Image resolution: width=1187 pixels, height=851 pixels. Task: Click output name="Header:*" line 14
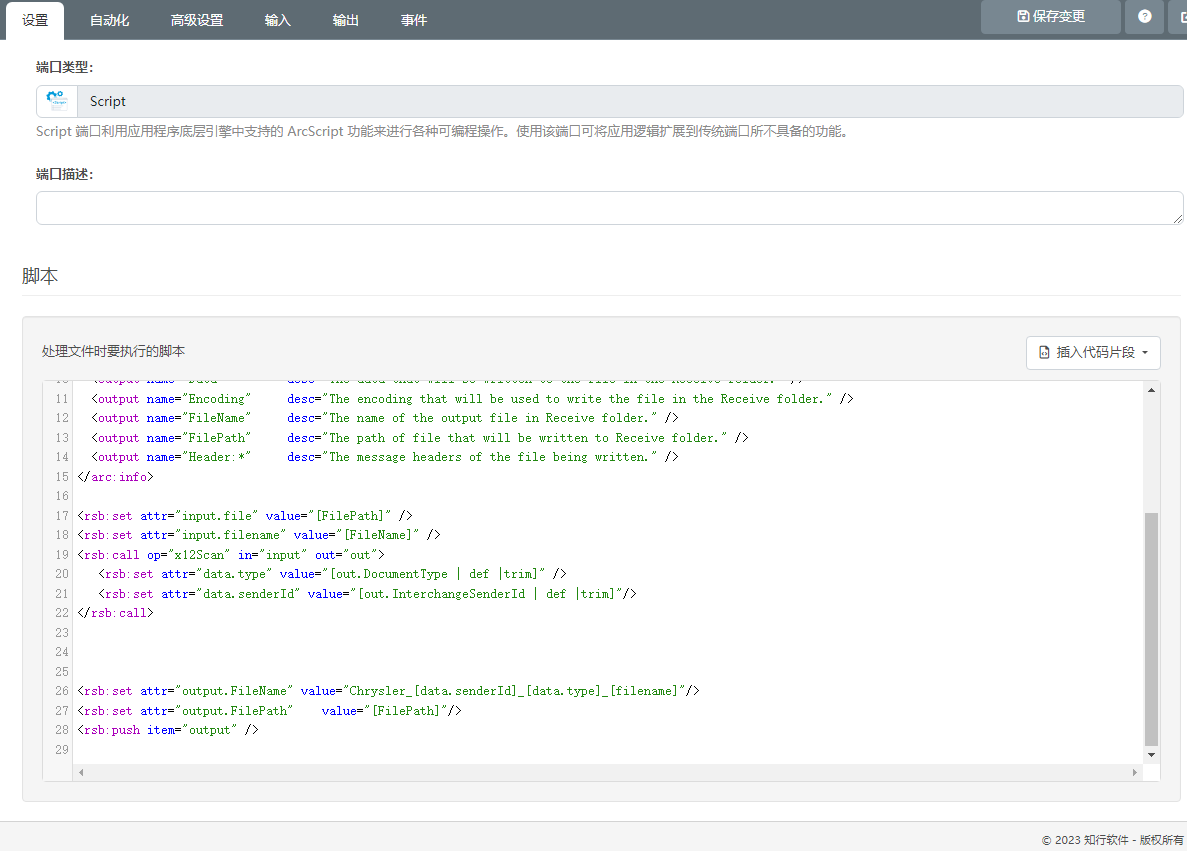point(385,457)
